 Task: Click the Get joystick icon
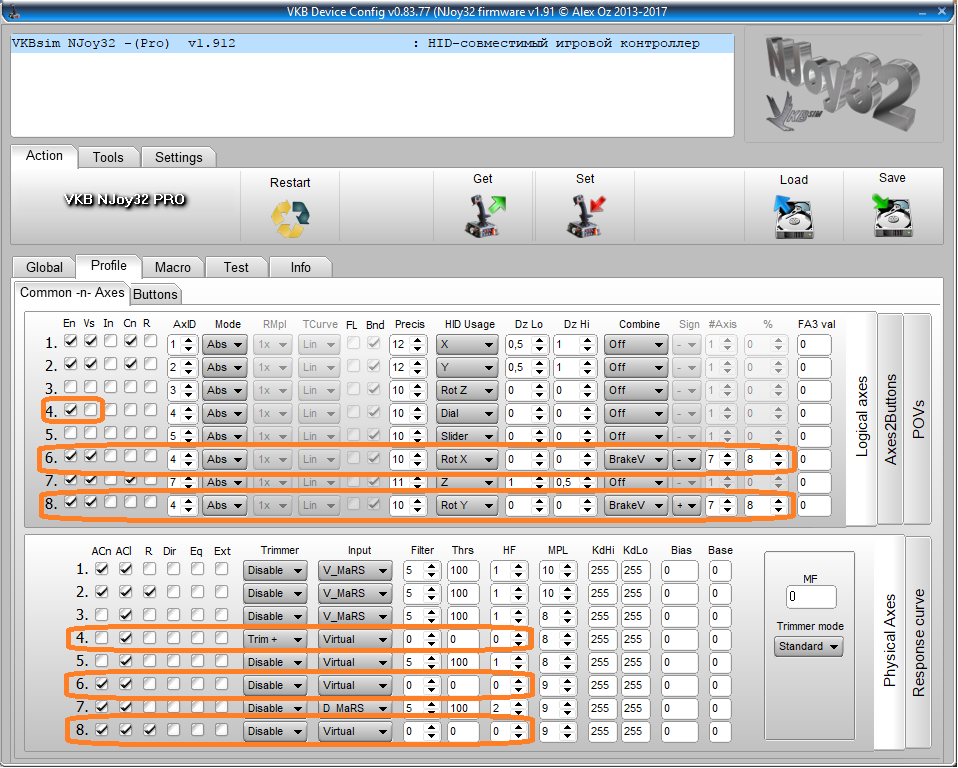(x=483, y=215)
